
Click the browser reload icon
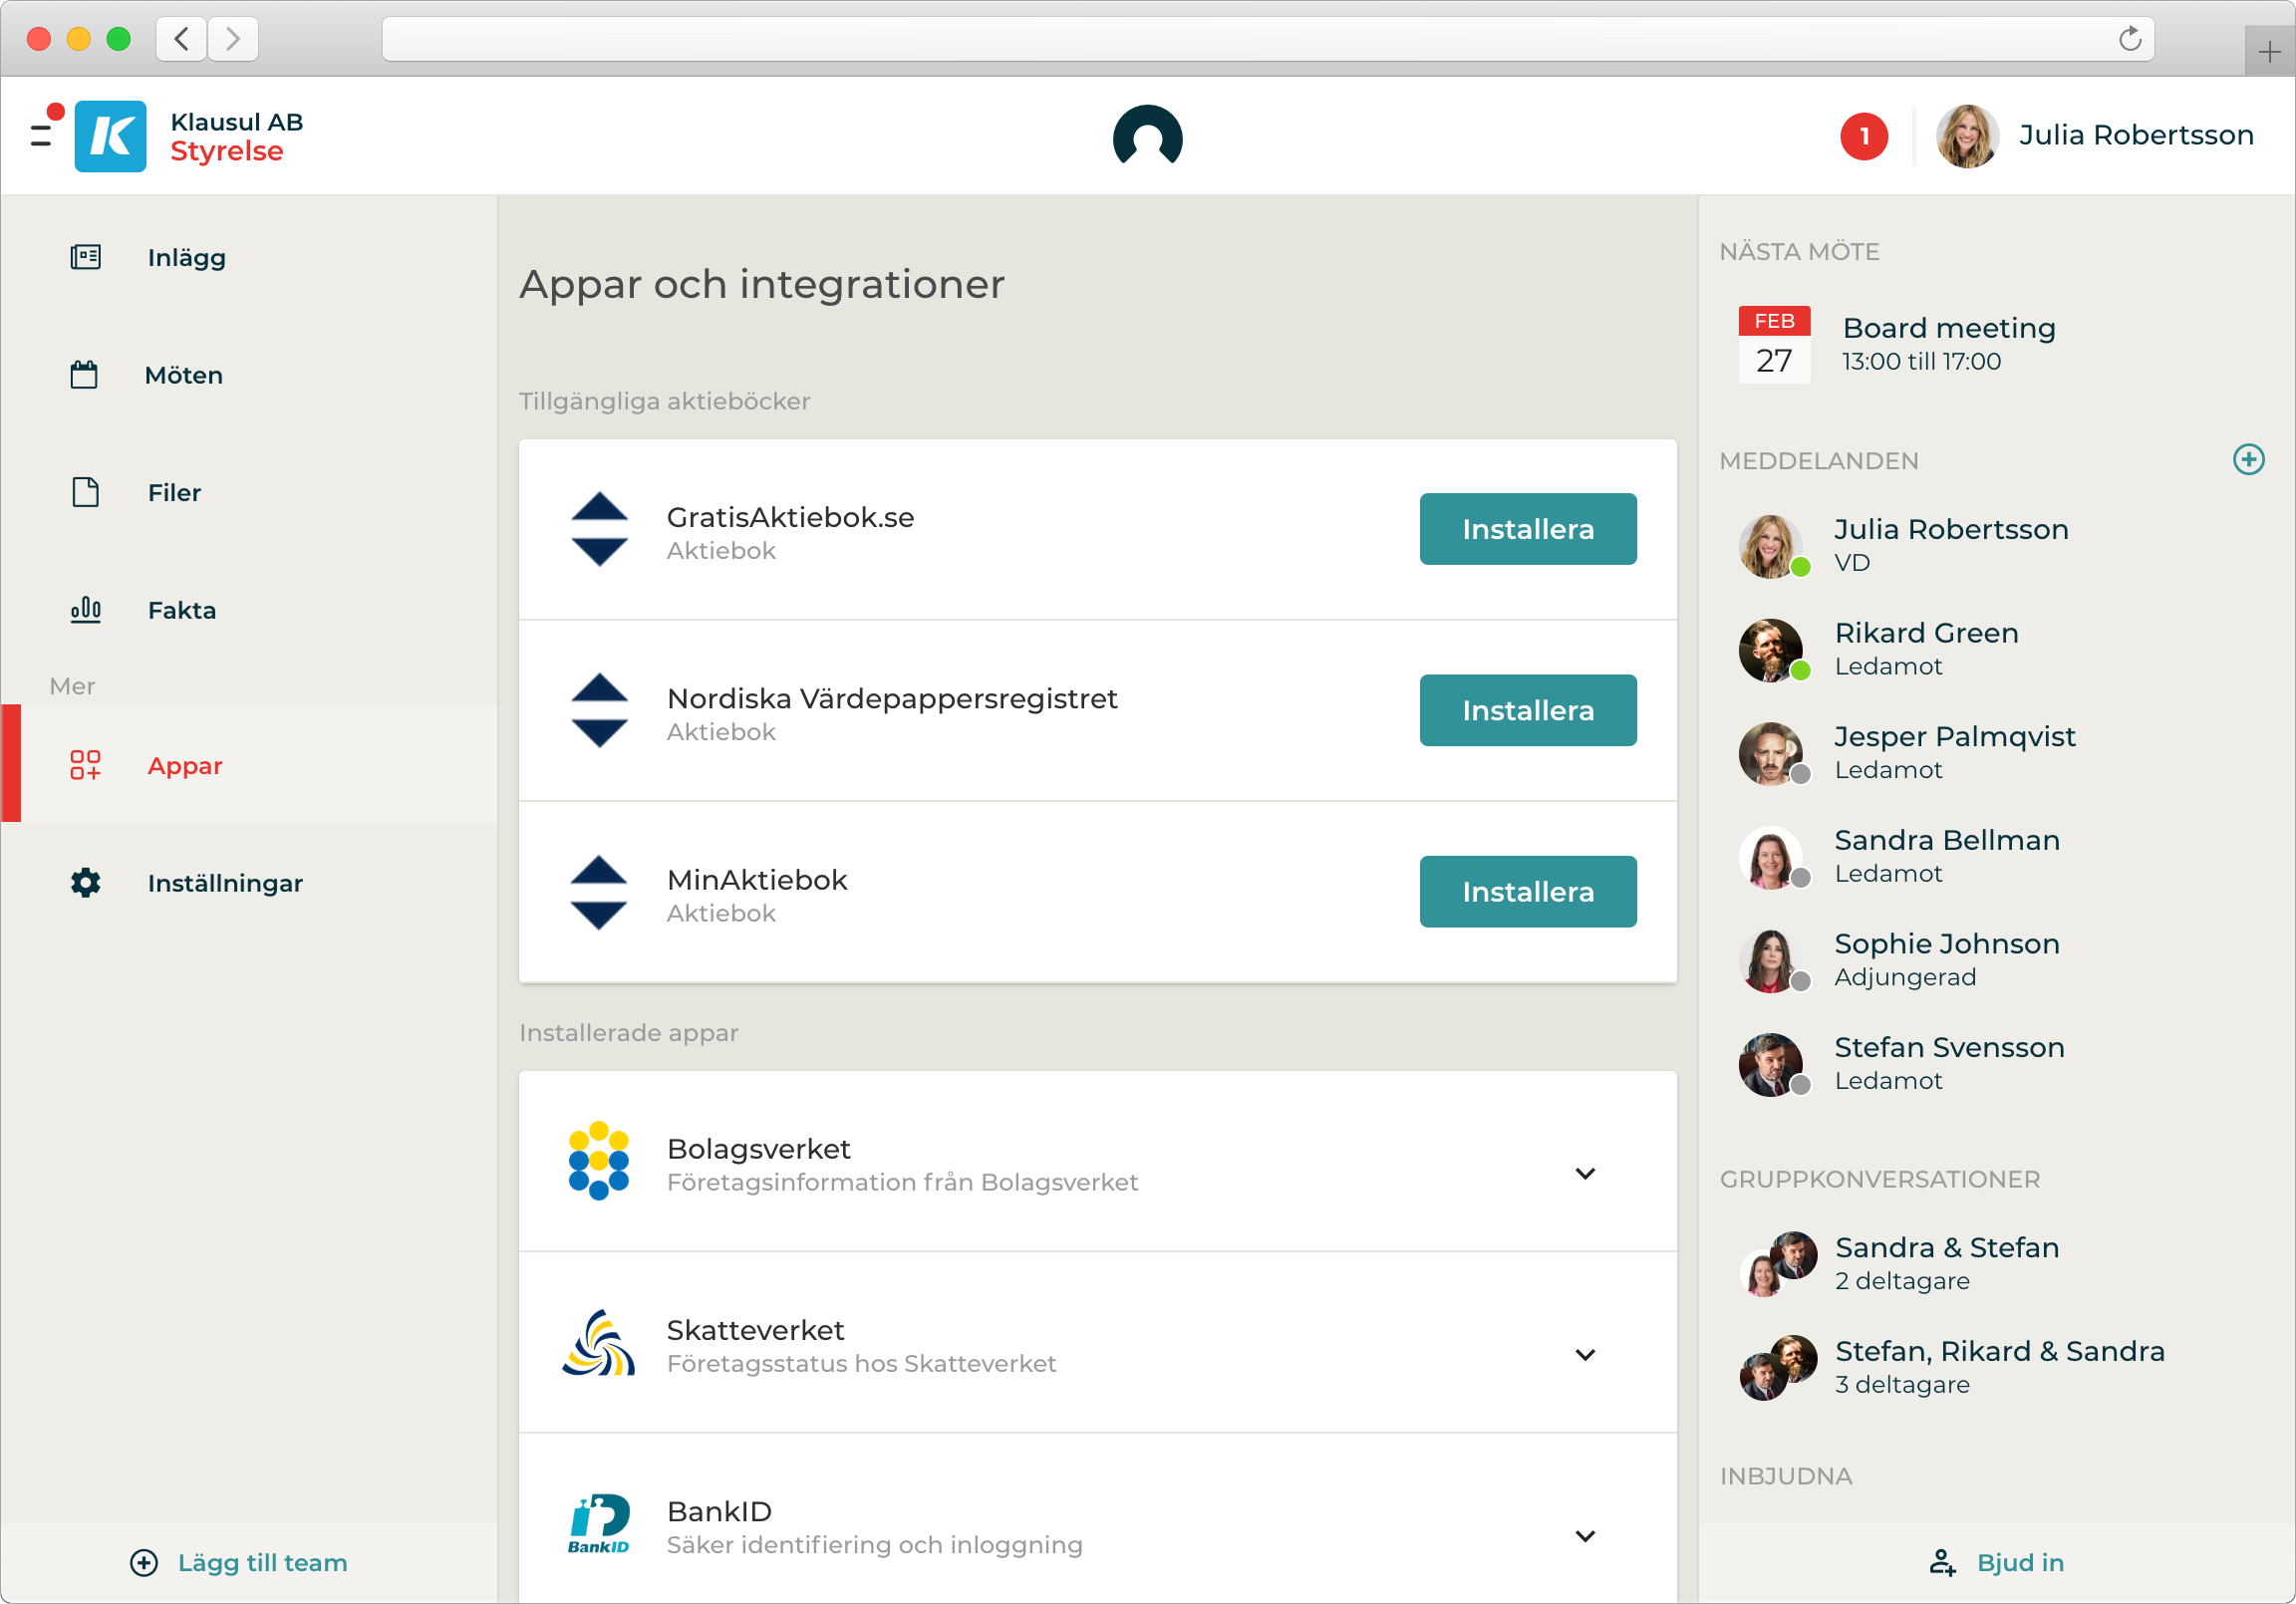pos(2129,39)
